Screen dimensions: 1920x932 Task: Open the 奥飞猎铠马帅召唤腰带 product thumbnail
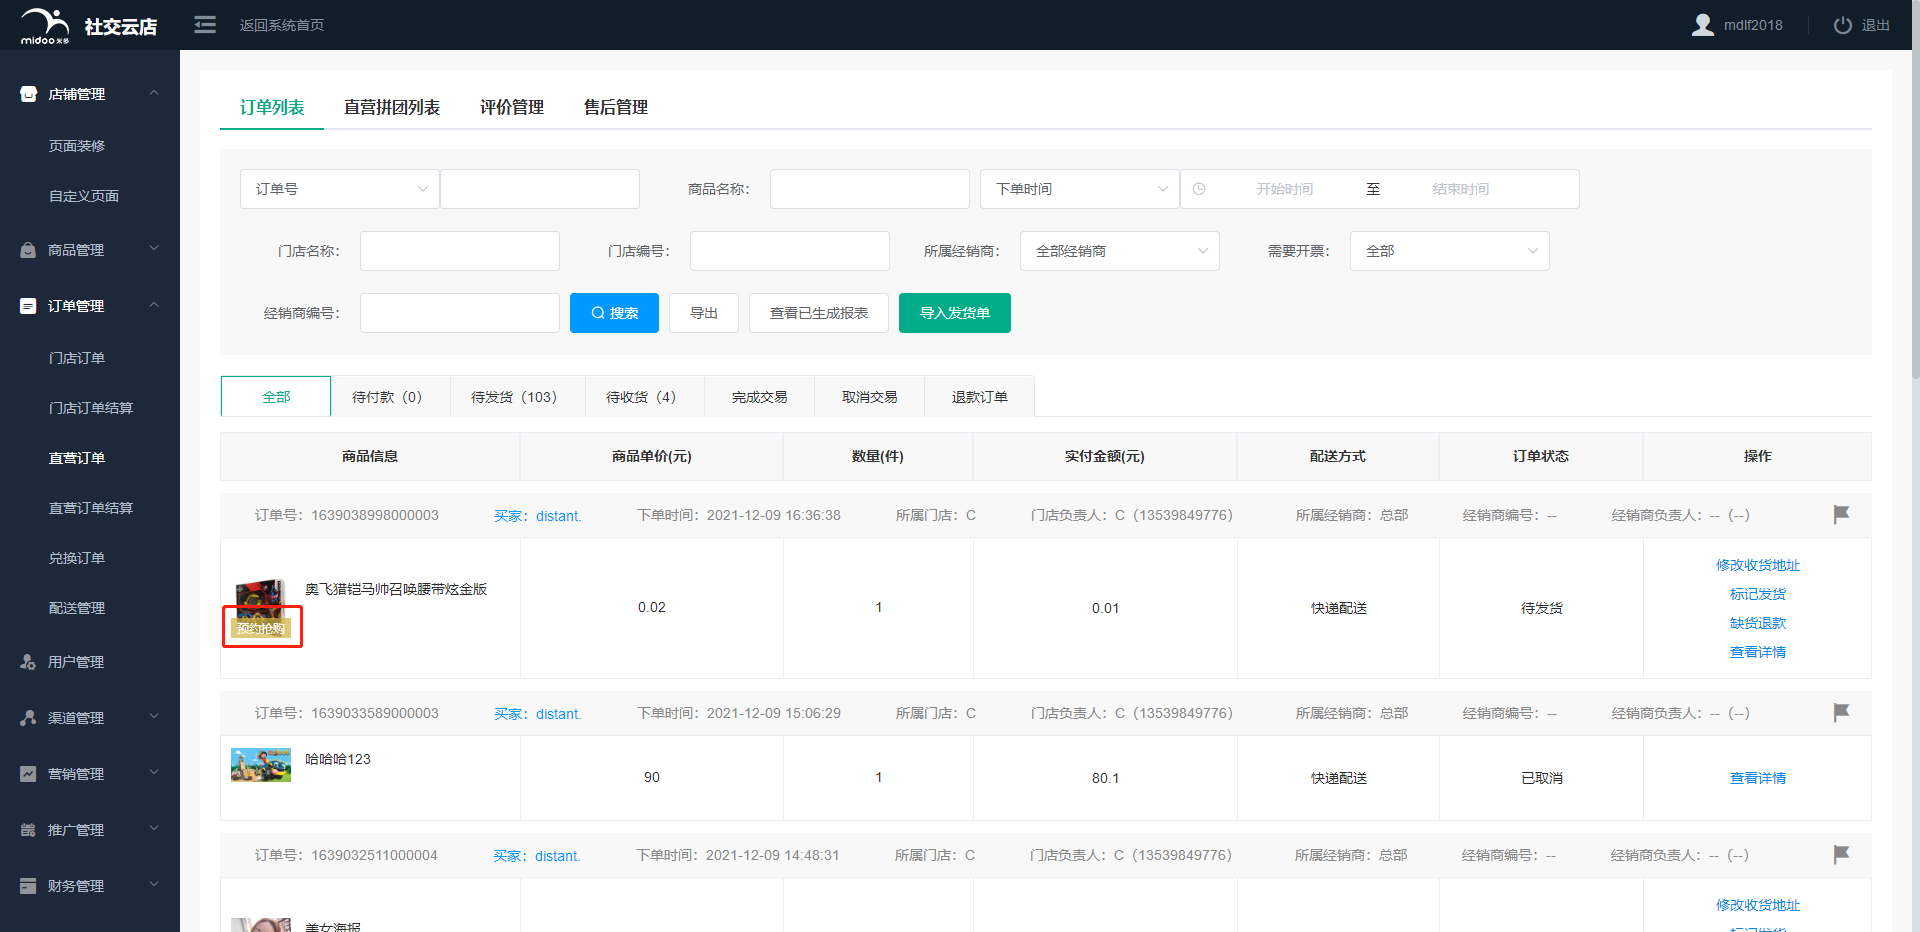point(261,608)
